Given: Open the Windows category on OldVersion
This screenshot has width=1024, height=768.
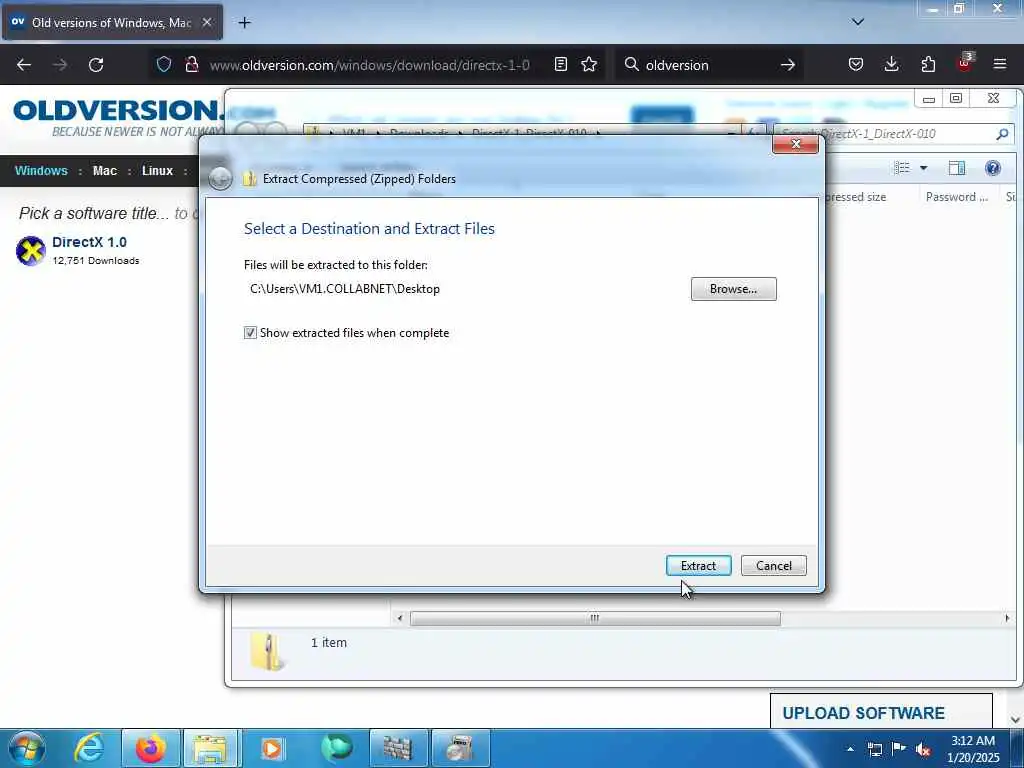Looking at the screenshot, I should (41, 170).
